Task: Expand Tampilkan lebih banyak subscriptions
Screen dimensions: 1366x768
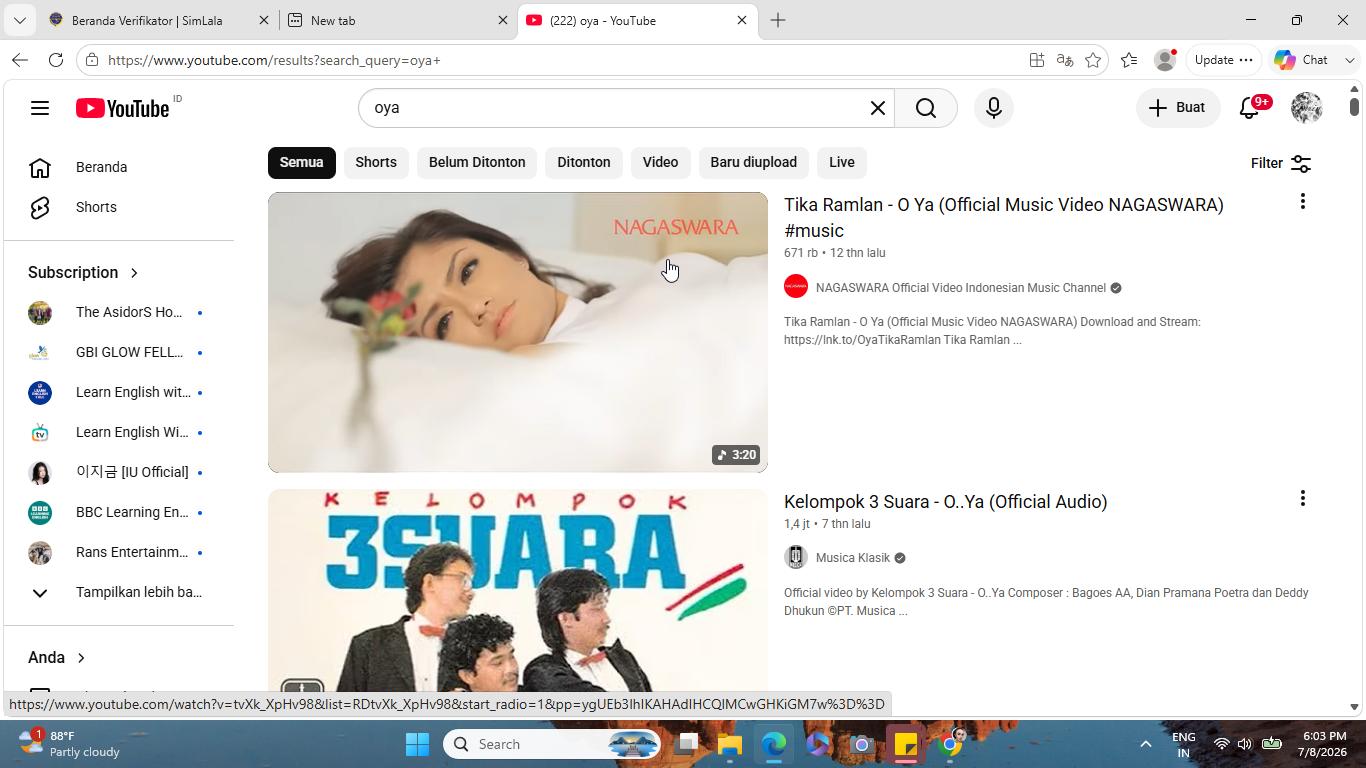Action: (119, 592)
